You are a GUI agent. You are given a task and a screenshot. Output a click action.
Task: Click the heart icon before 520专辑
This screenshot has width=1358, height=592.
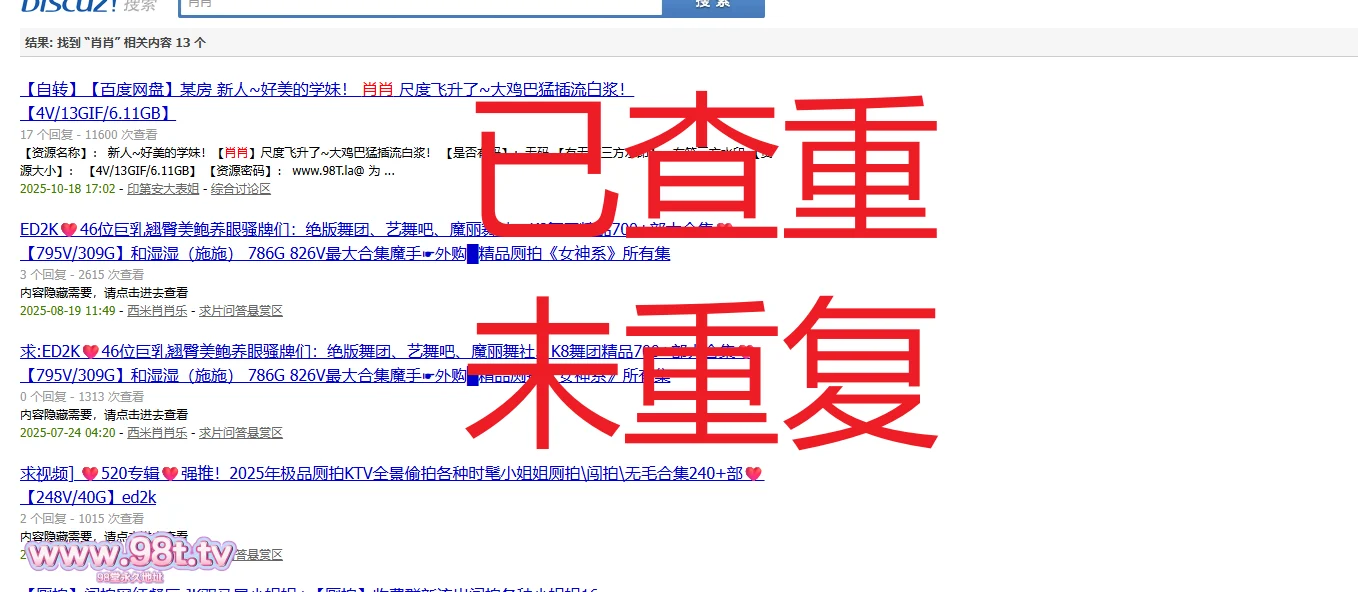[x=90, y=474]
